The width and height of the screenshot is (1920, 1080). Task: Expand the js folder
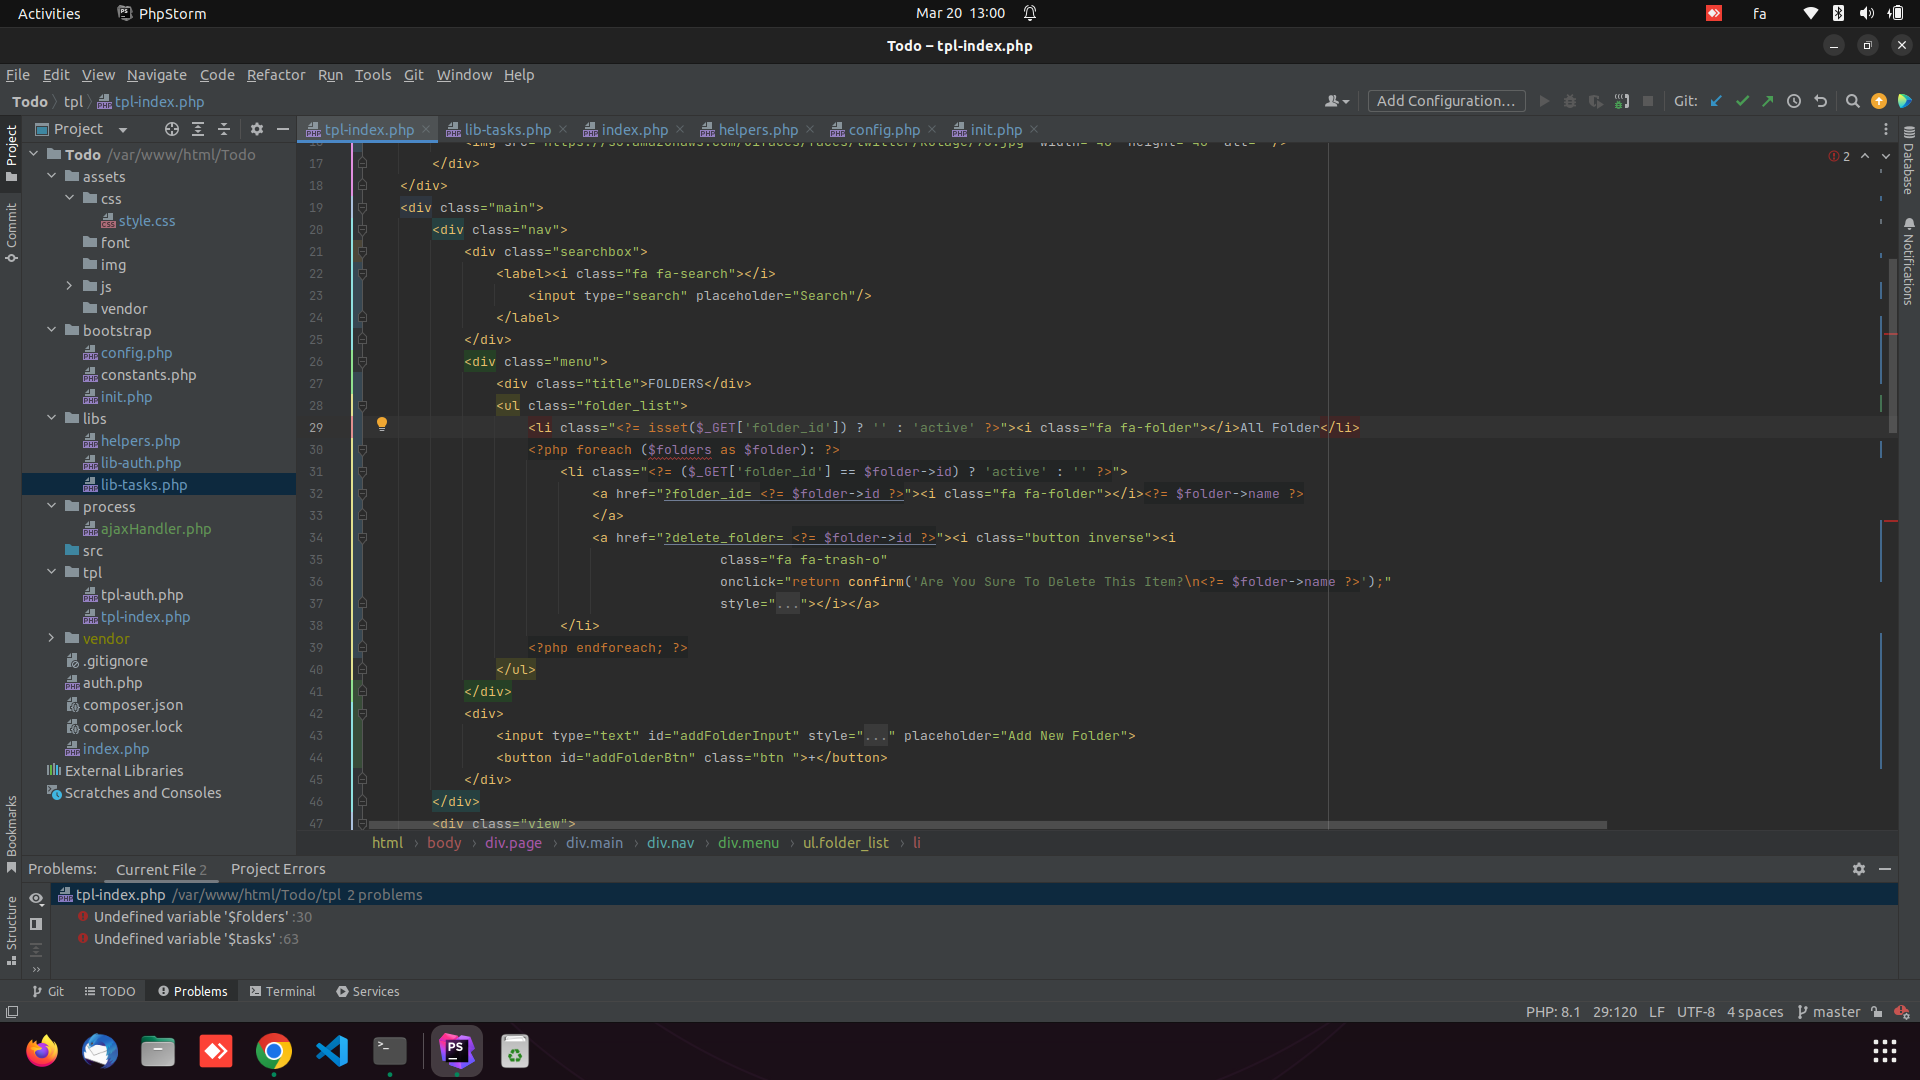[x=70, y=286]
